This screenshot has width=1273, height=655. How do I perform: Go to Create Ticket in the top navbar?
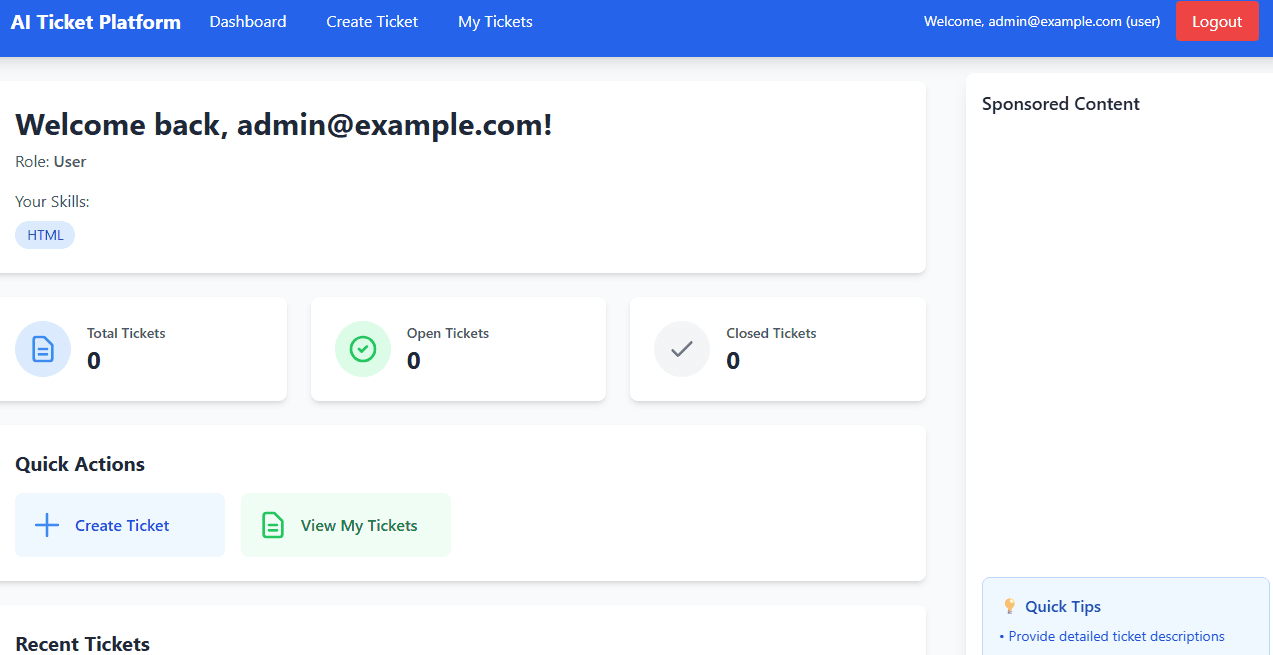pos(372,22)
